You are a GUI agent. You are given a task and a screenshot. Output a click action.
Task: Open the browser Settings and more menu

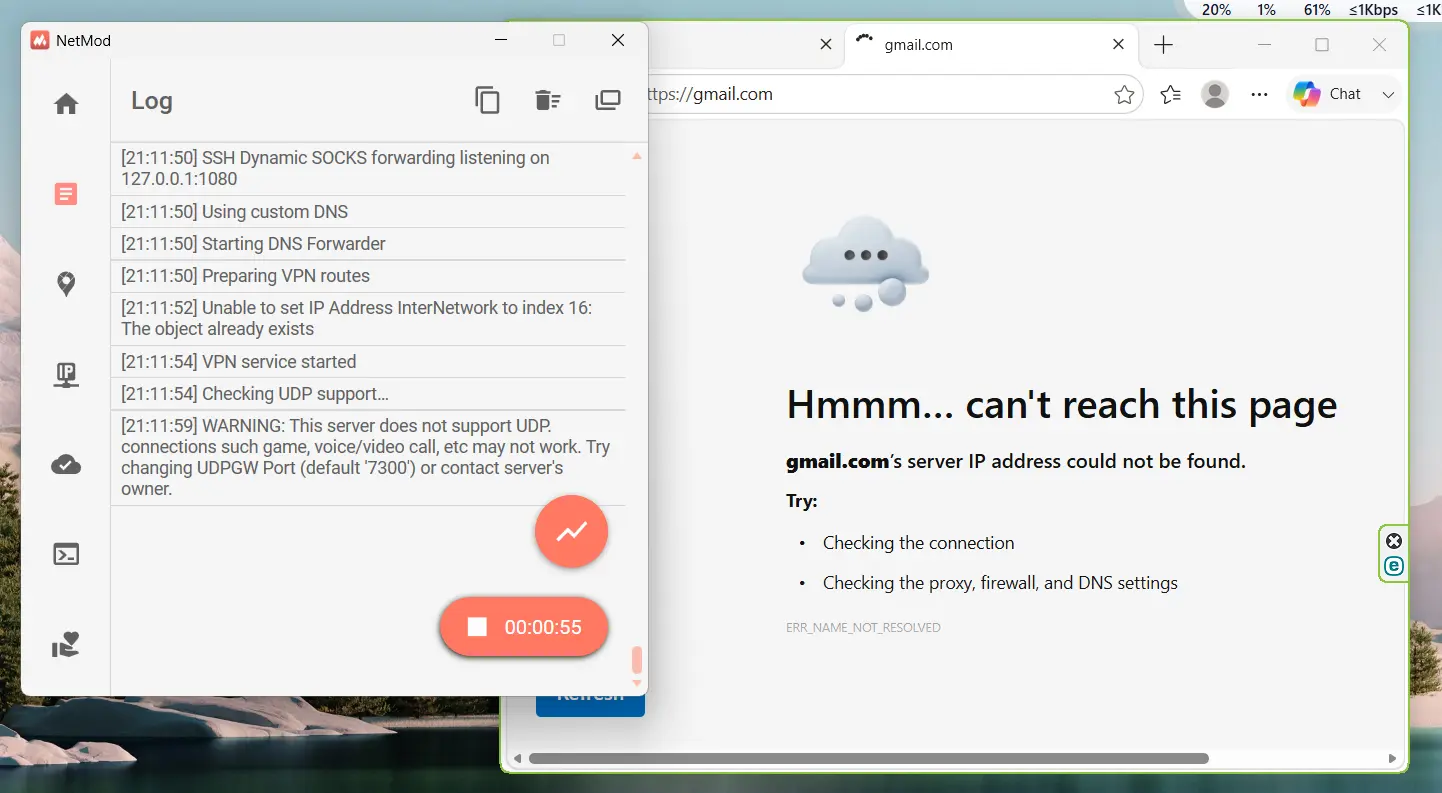point(1259,95)
